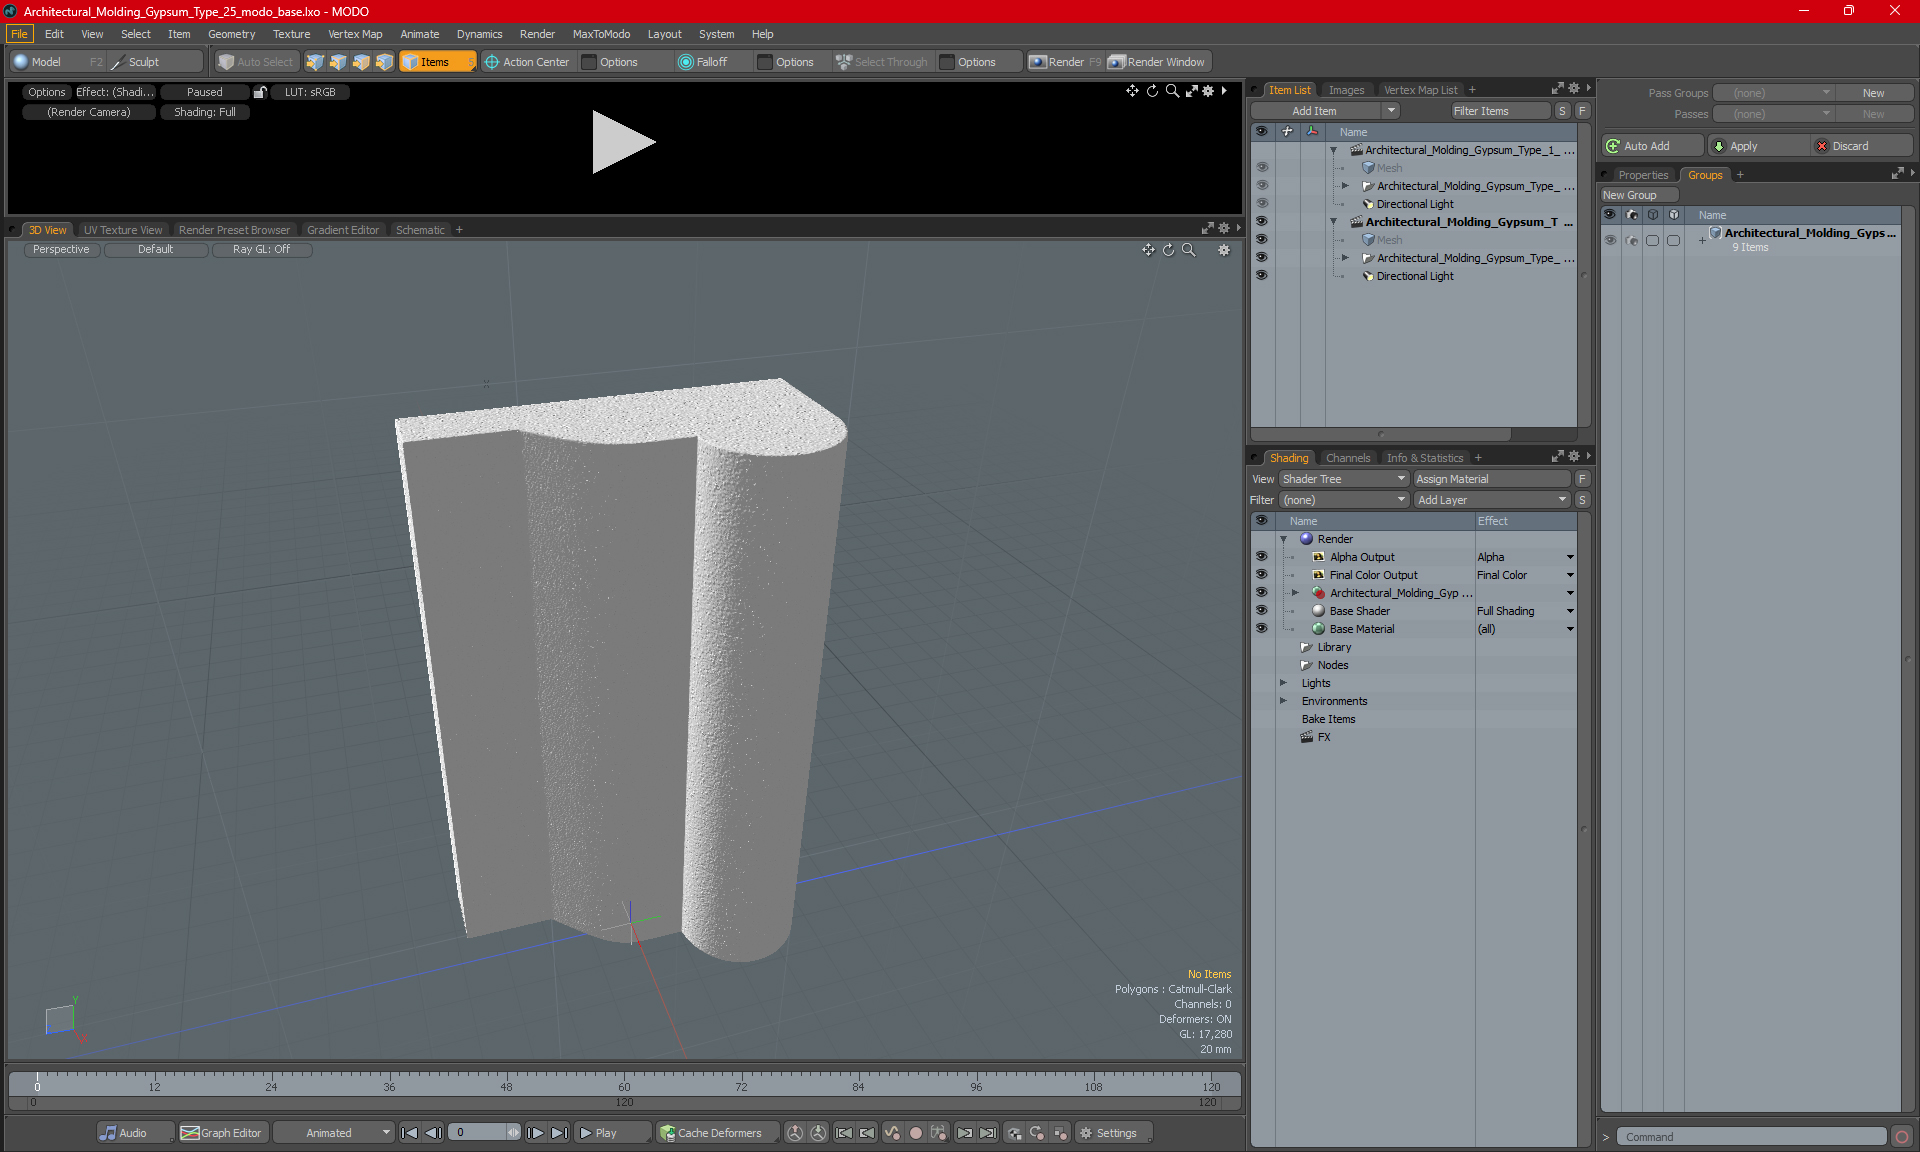The image size is (1920, 1152).
Task: Click Play button in timeline
Action: coord(611,1133)
